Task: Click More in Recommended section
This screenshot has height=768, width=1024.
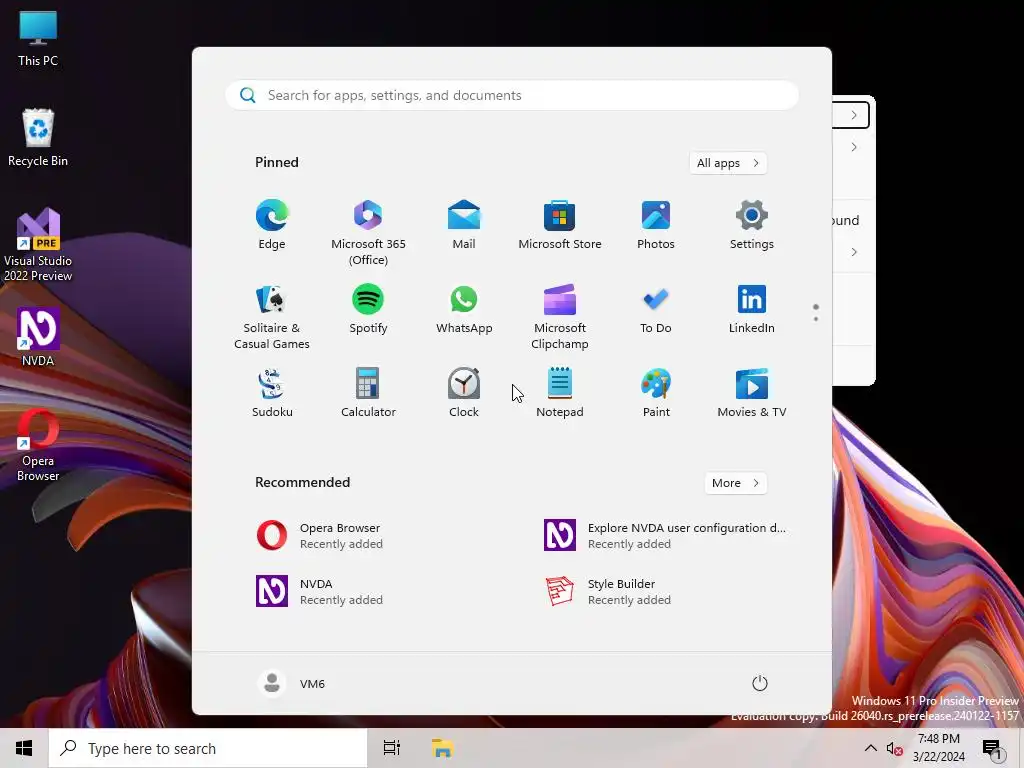Action: pos(736,483)
